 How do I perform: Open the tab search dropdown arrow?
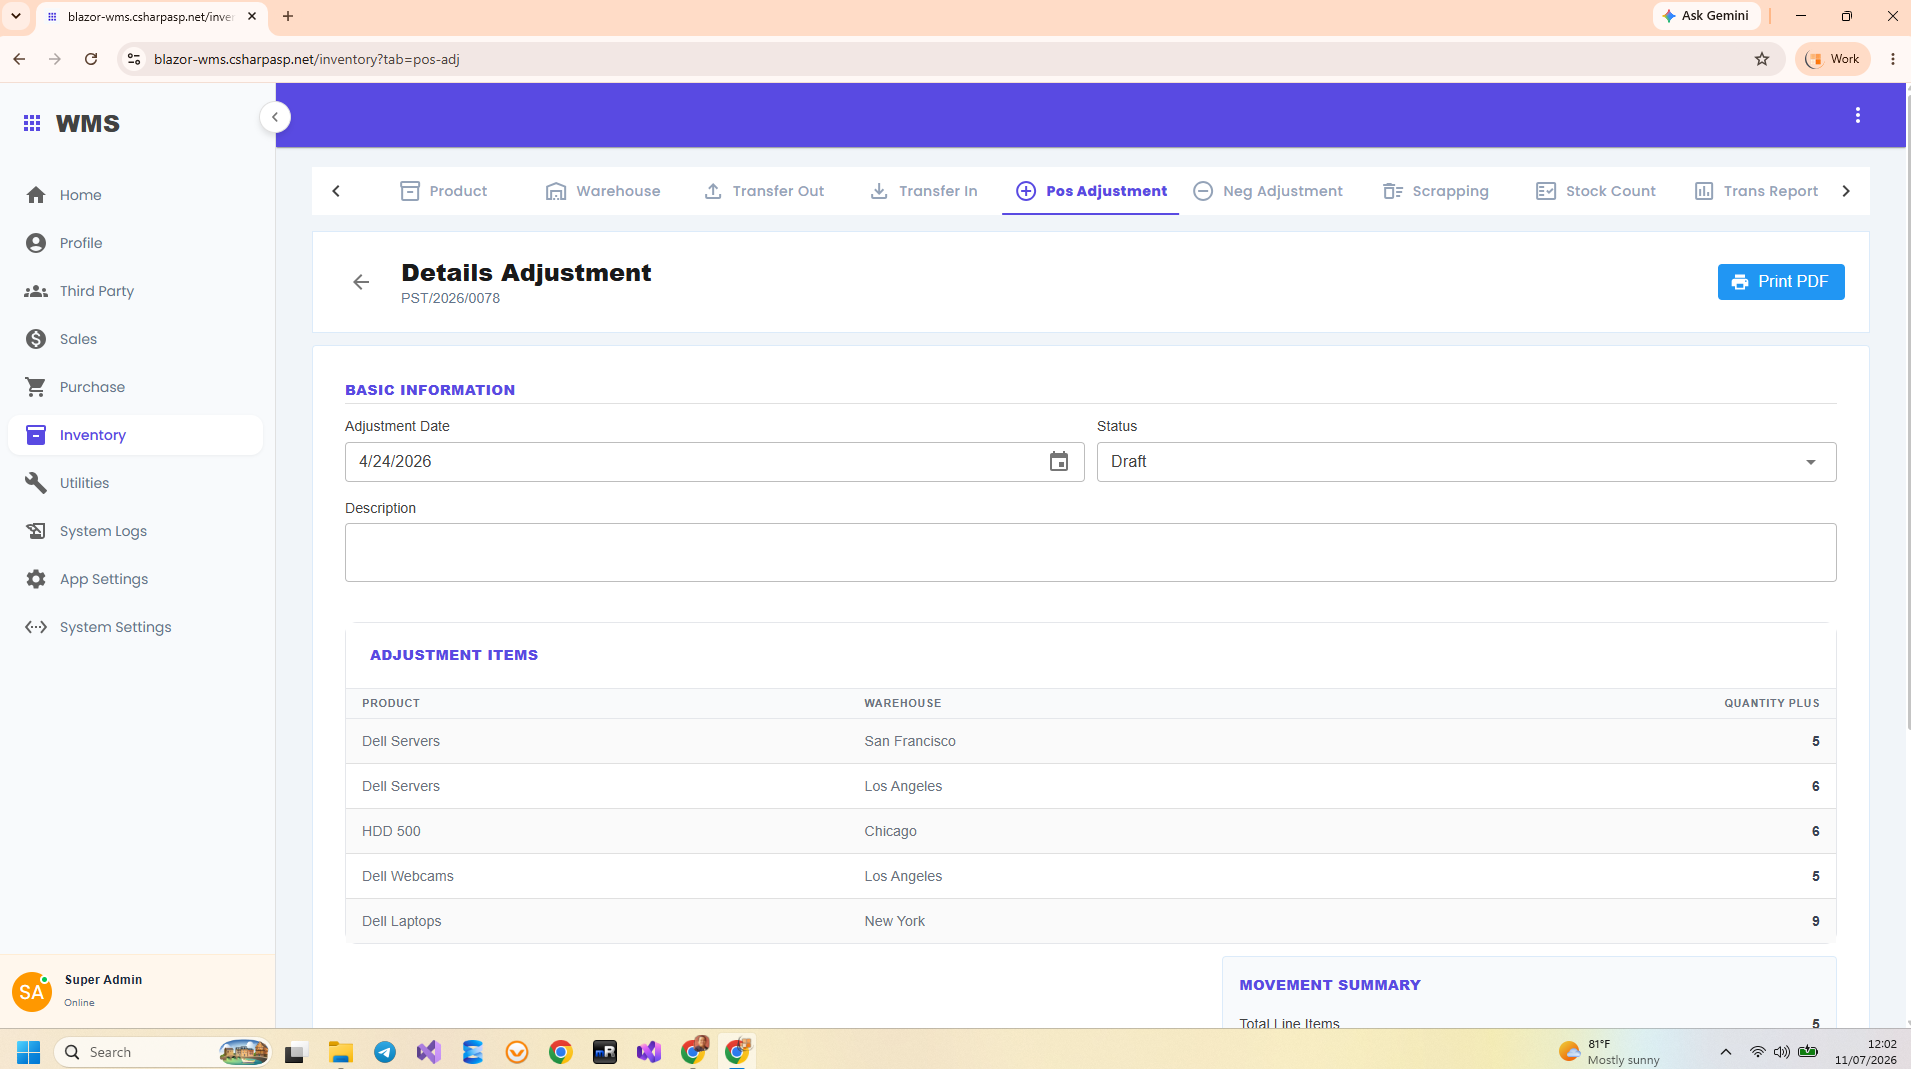(16, 16)
